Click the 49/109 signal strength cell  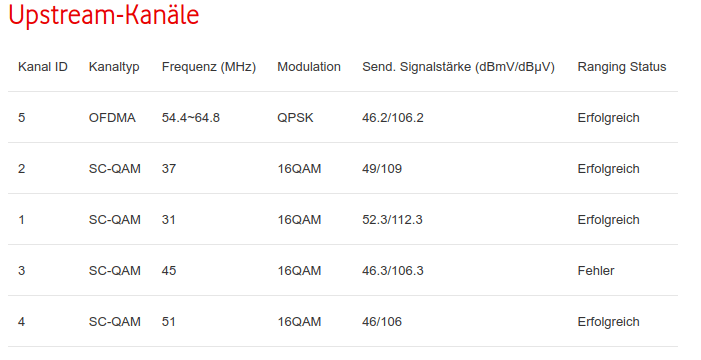click(382, 169)
